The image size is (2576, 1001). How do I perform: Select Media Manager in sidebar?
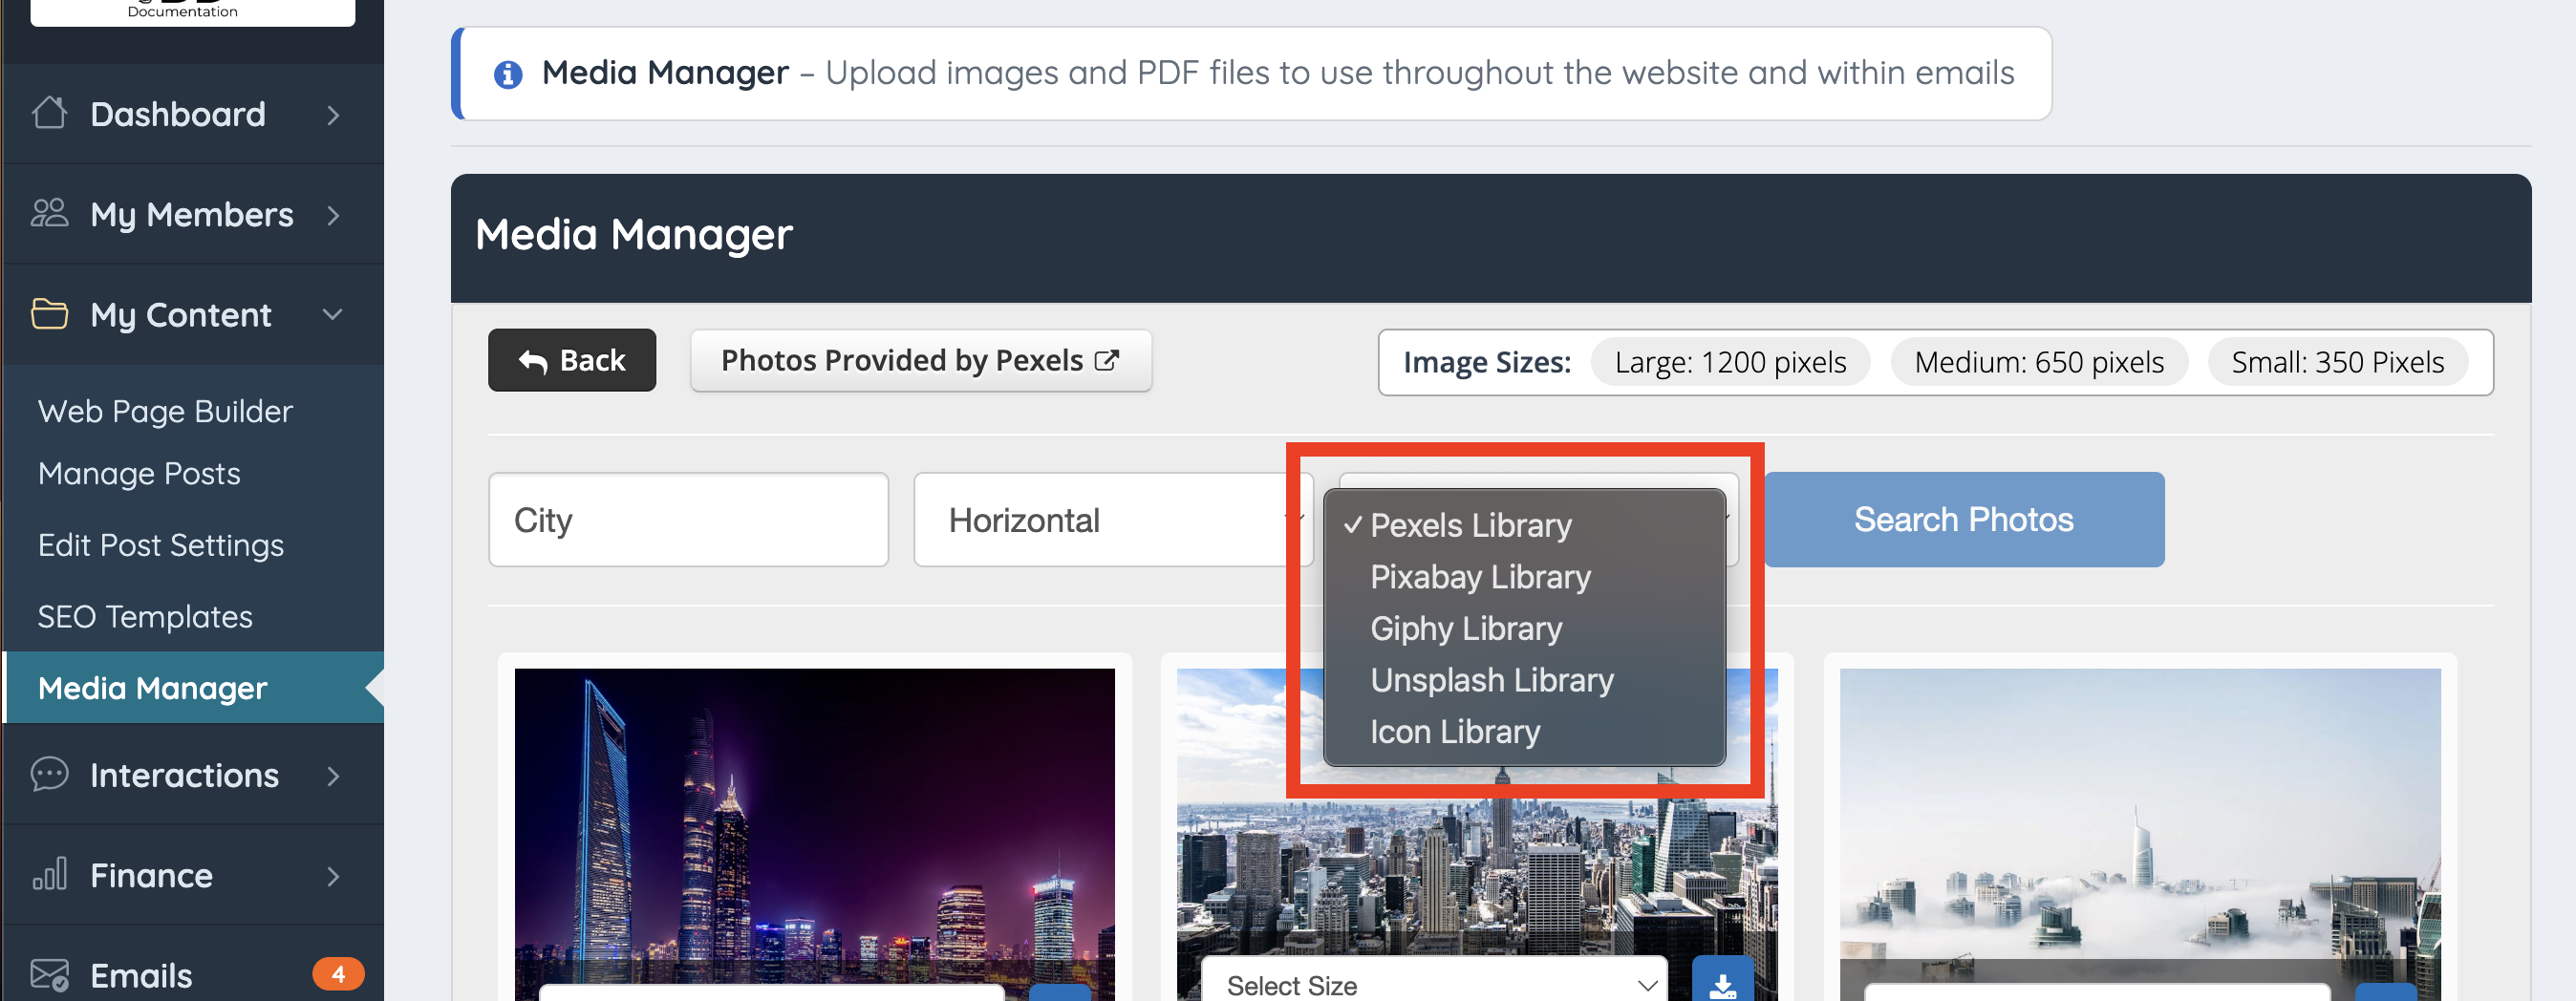[x=194, y=687]
